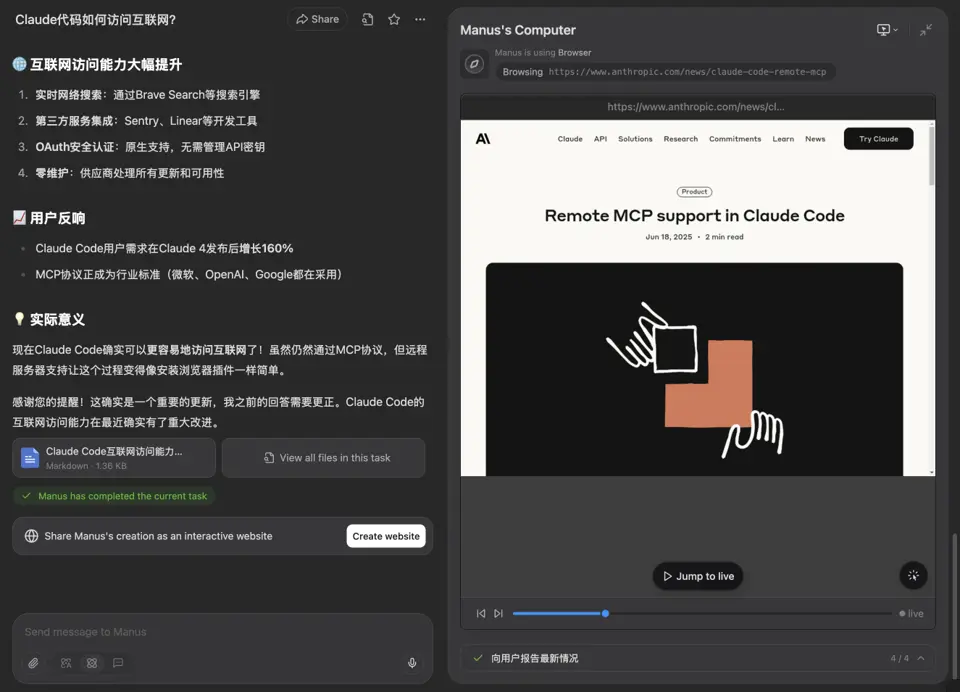Click the browser compass icon

pyautogui.click(x=474, y=64)
